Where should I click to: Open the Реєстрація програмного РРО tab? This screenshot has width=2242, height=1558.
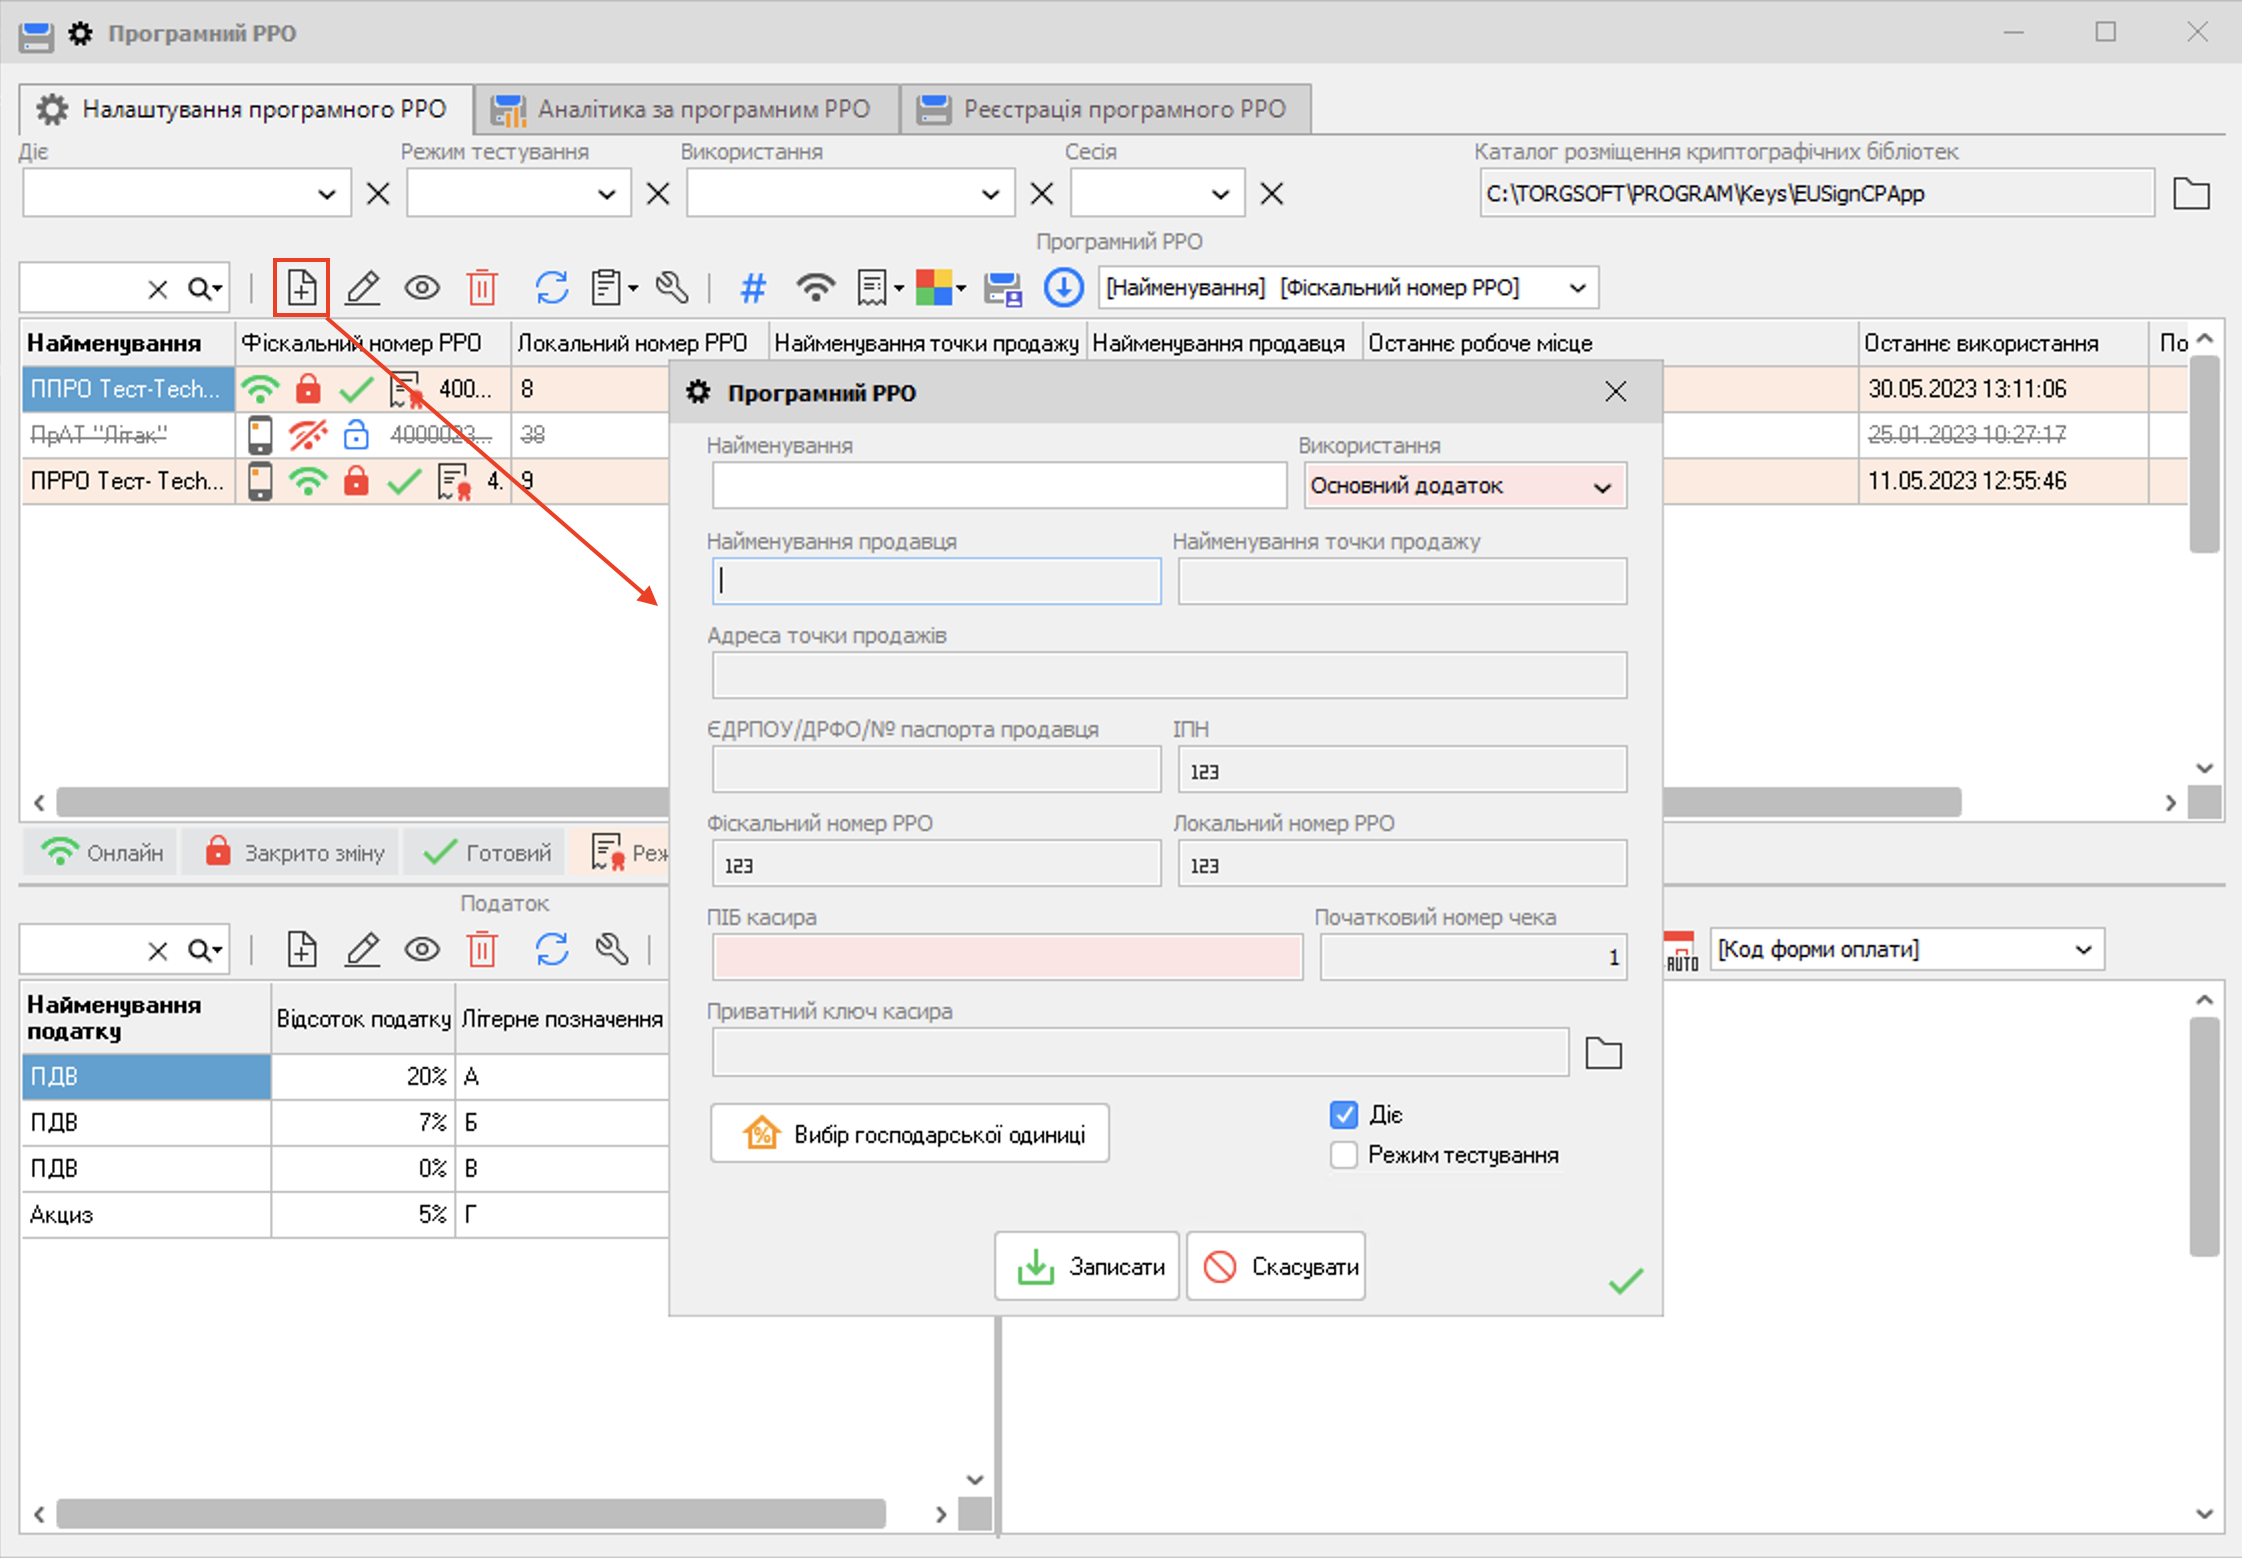point(1105,109)
